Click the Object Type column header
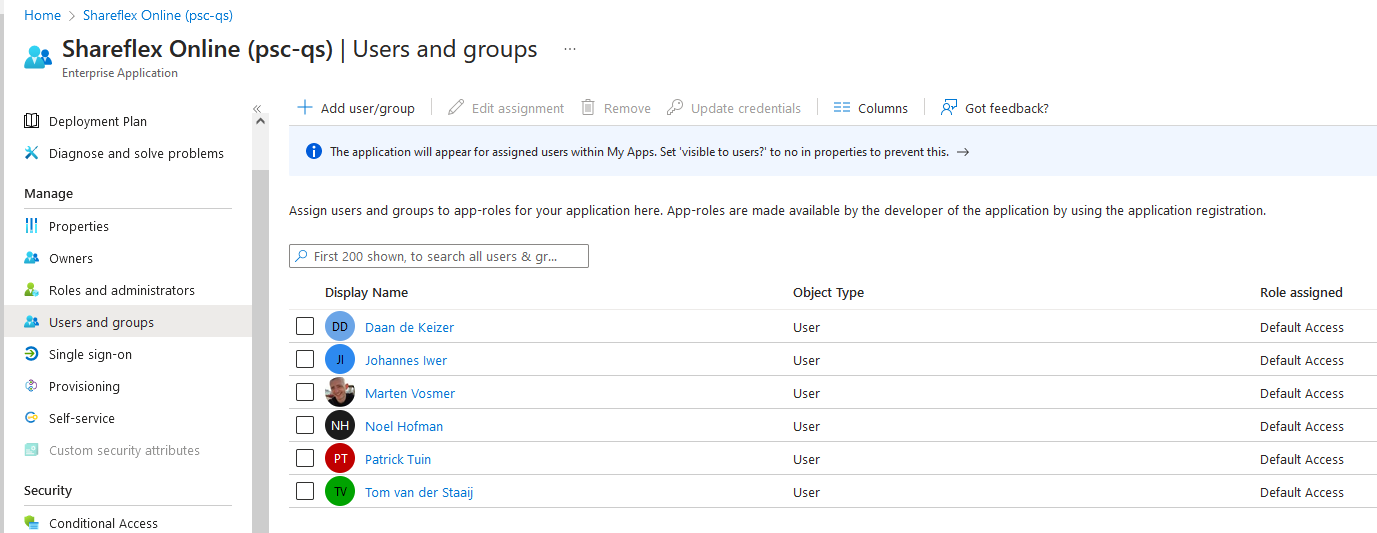 [x=828, y=293]
